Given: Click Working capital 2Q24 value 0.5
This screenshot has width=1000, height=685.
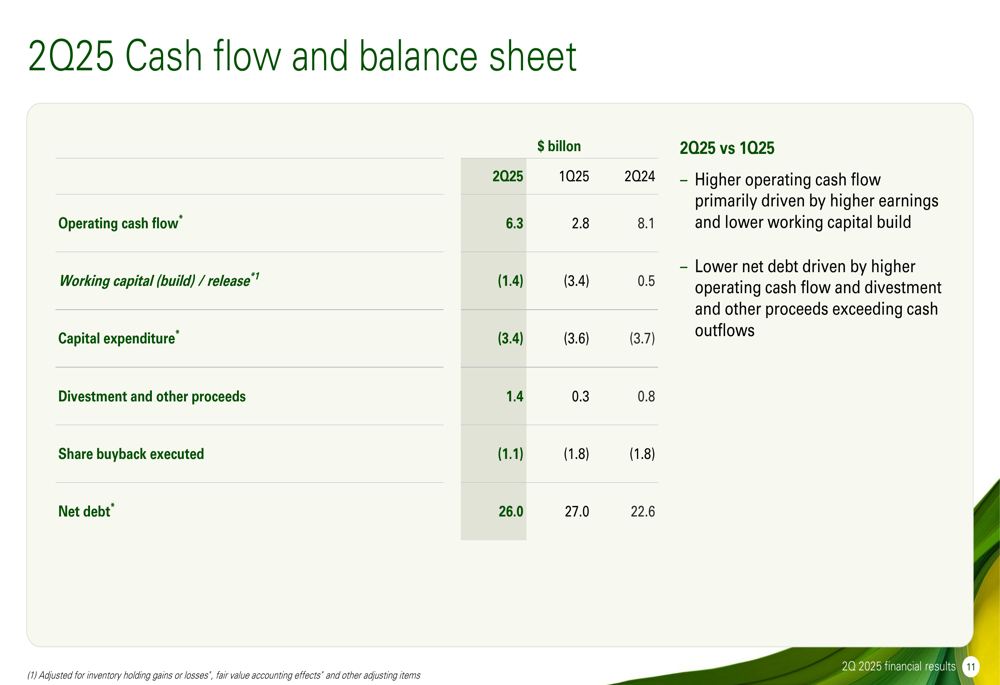Looking at the screenshot, I should 646,281.
